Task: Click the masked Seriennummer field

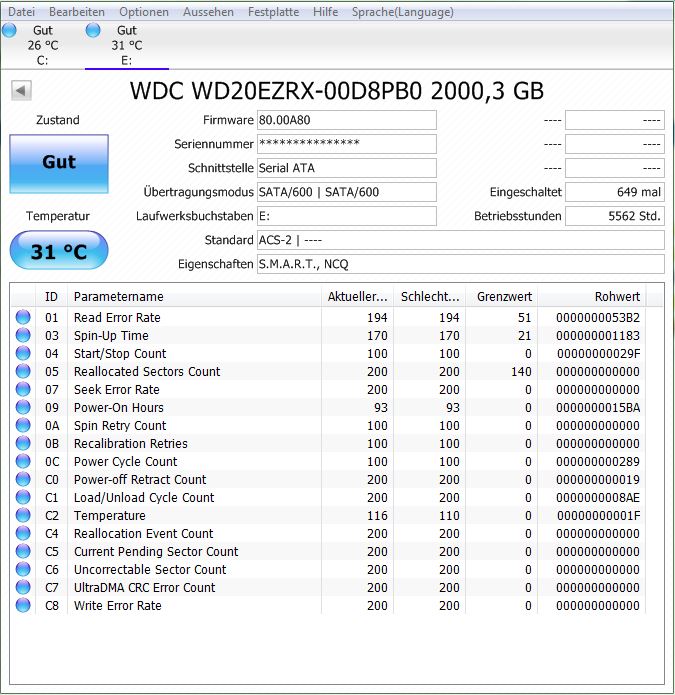Action: point(347,144)
